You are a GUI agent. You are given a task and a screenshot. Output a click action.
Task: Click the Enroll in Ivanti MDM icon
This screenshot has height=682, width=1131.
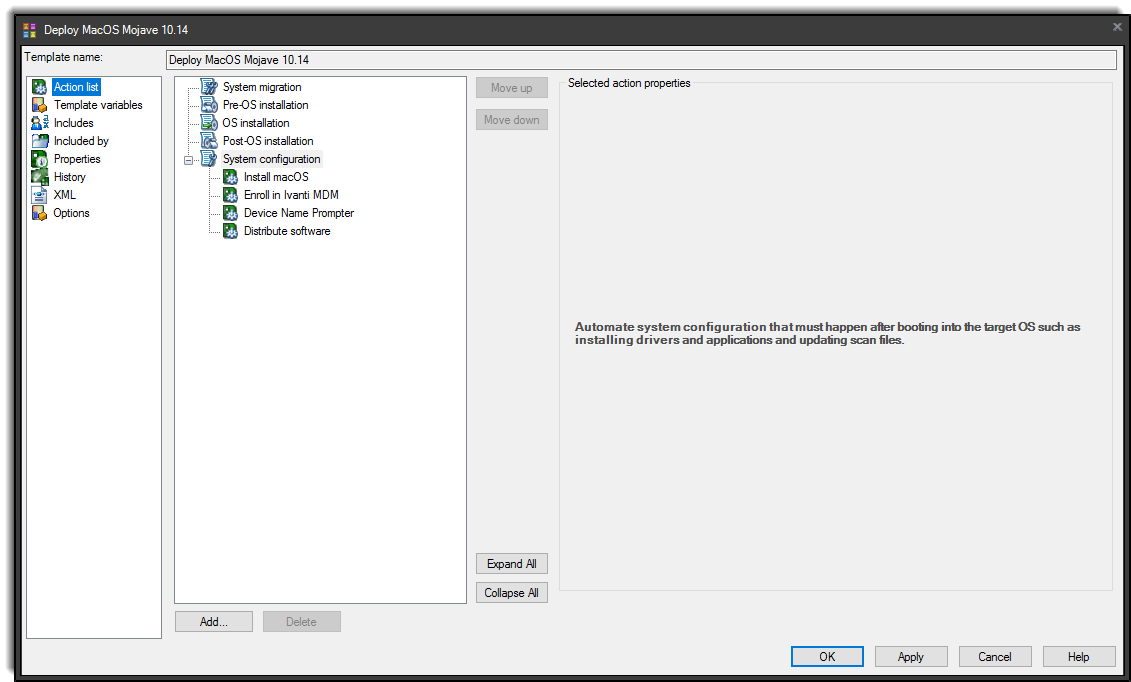[x=230, y=194]
